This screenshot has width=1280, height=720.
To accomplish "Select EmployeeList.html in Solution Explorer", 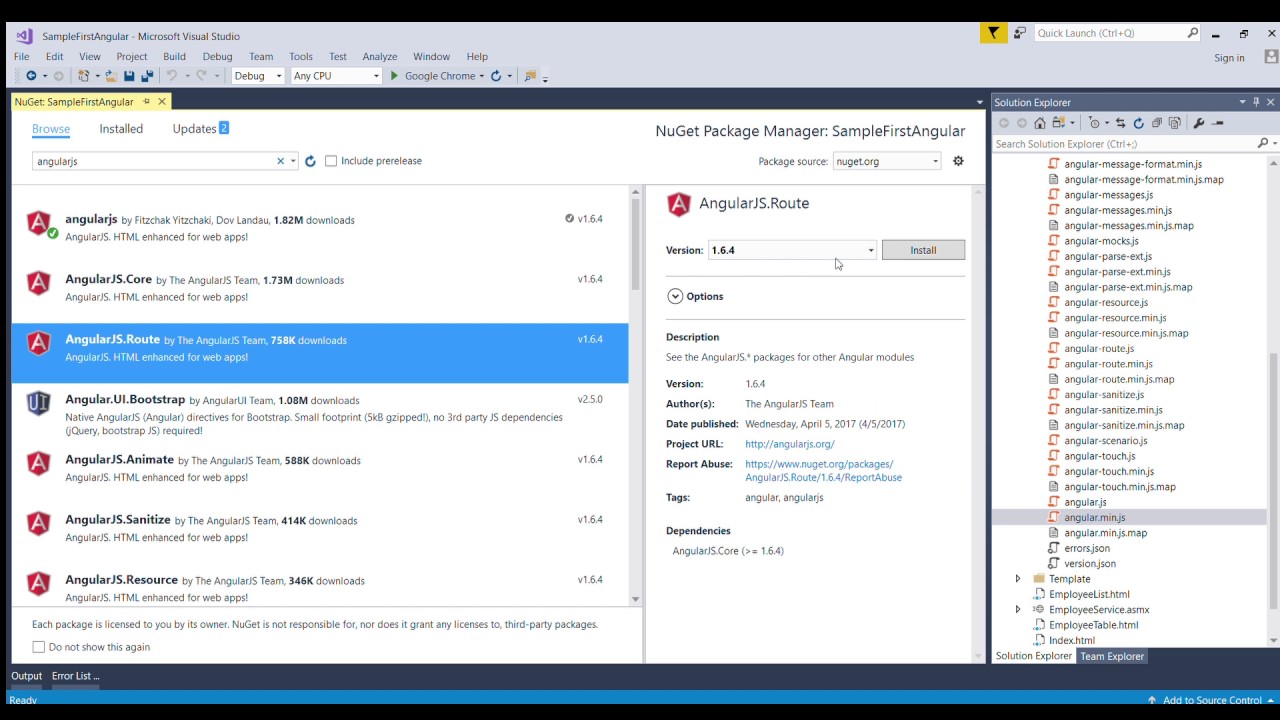I will point(1089,594).
